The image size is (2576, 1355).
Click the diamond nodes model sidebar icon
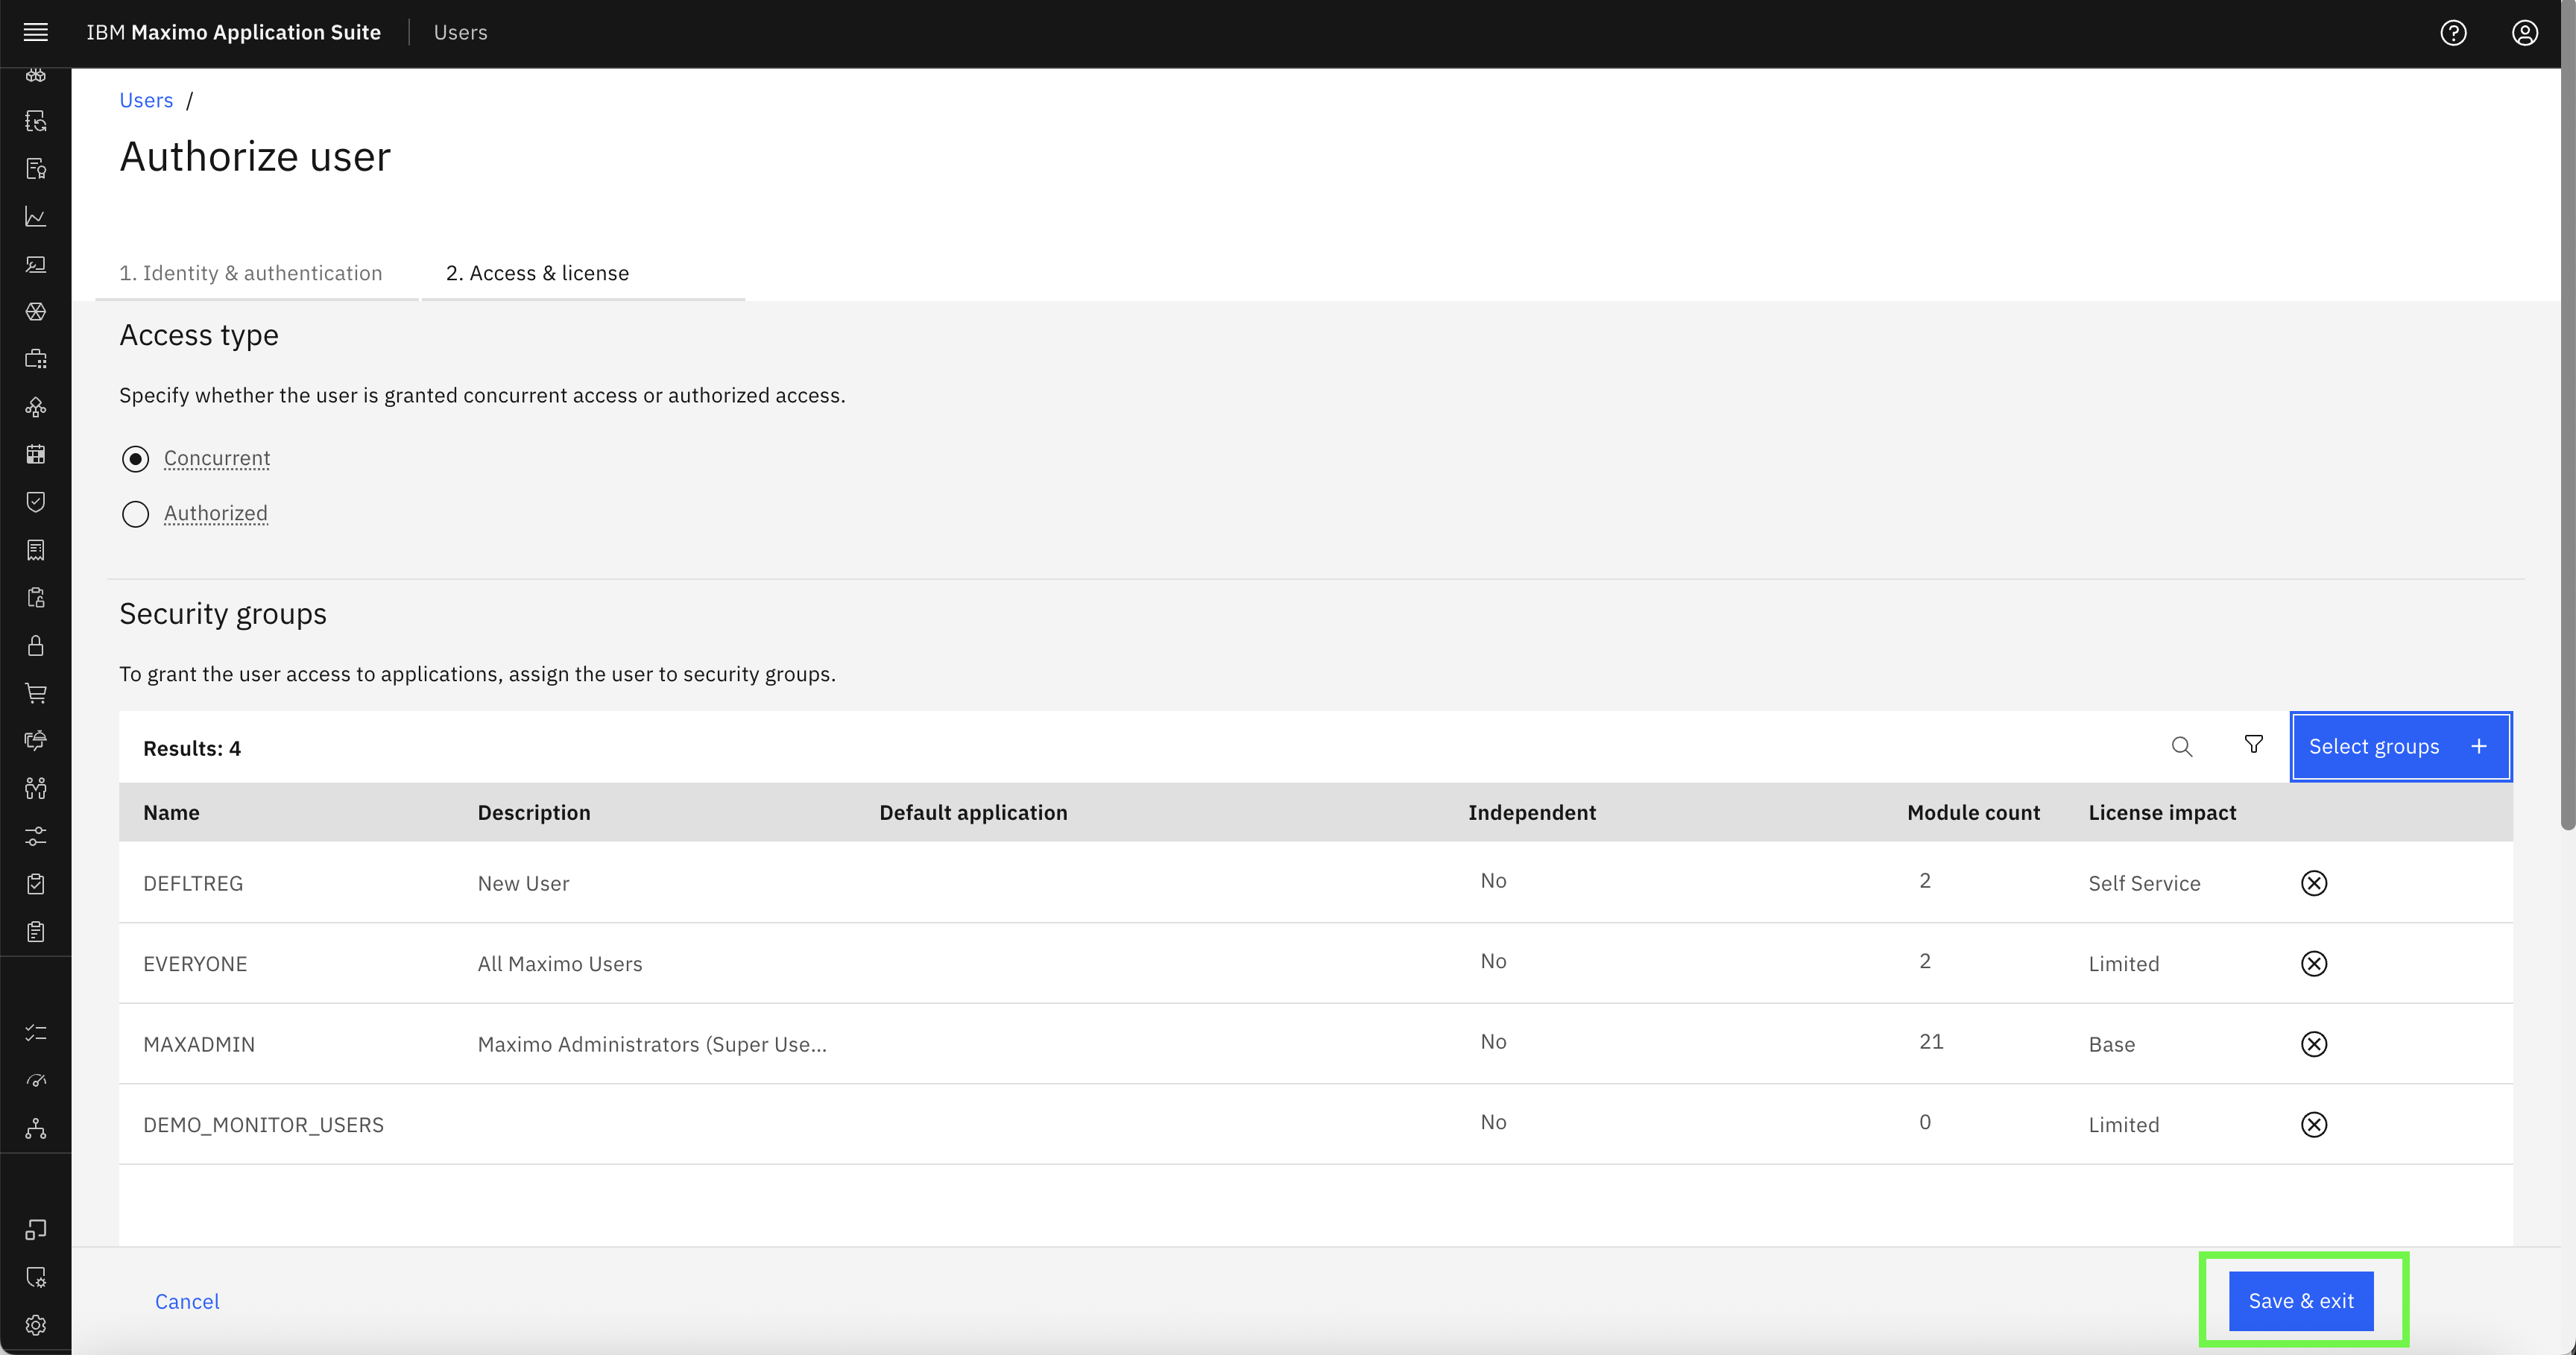tap(36, 407)
